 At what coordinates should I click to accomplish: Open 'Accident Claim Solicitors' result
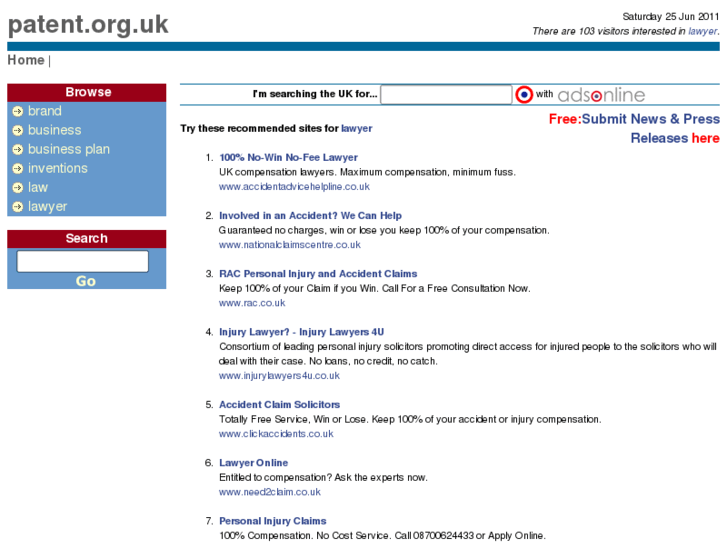[x=280, y=404]
